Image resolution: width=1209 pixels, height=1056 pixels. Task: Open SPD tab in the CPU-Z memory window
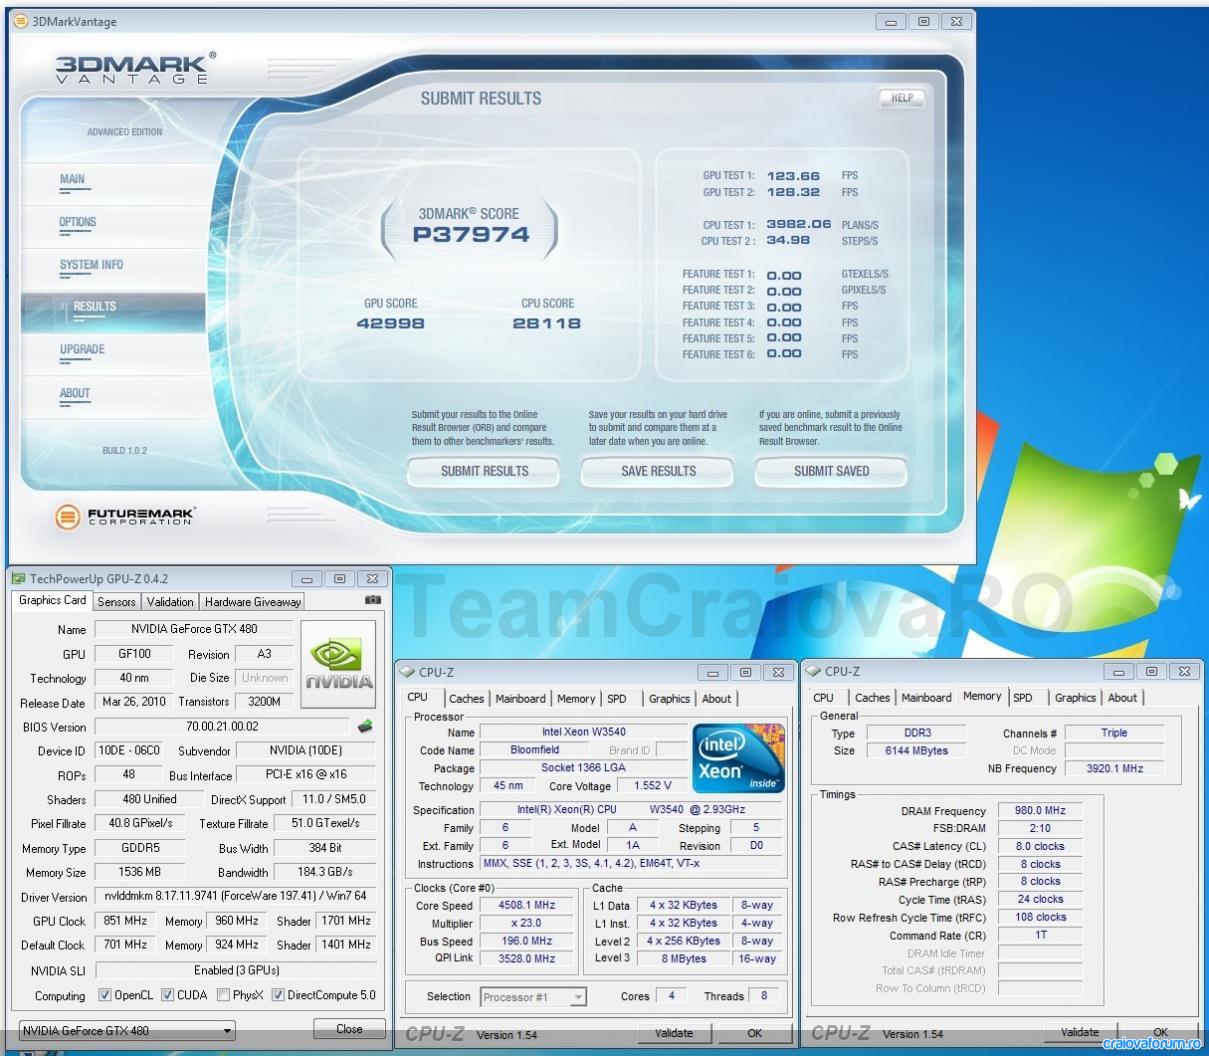(x=1023, y=698)
